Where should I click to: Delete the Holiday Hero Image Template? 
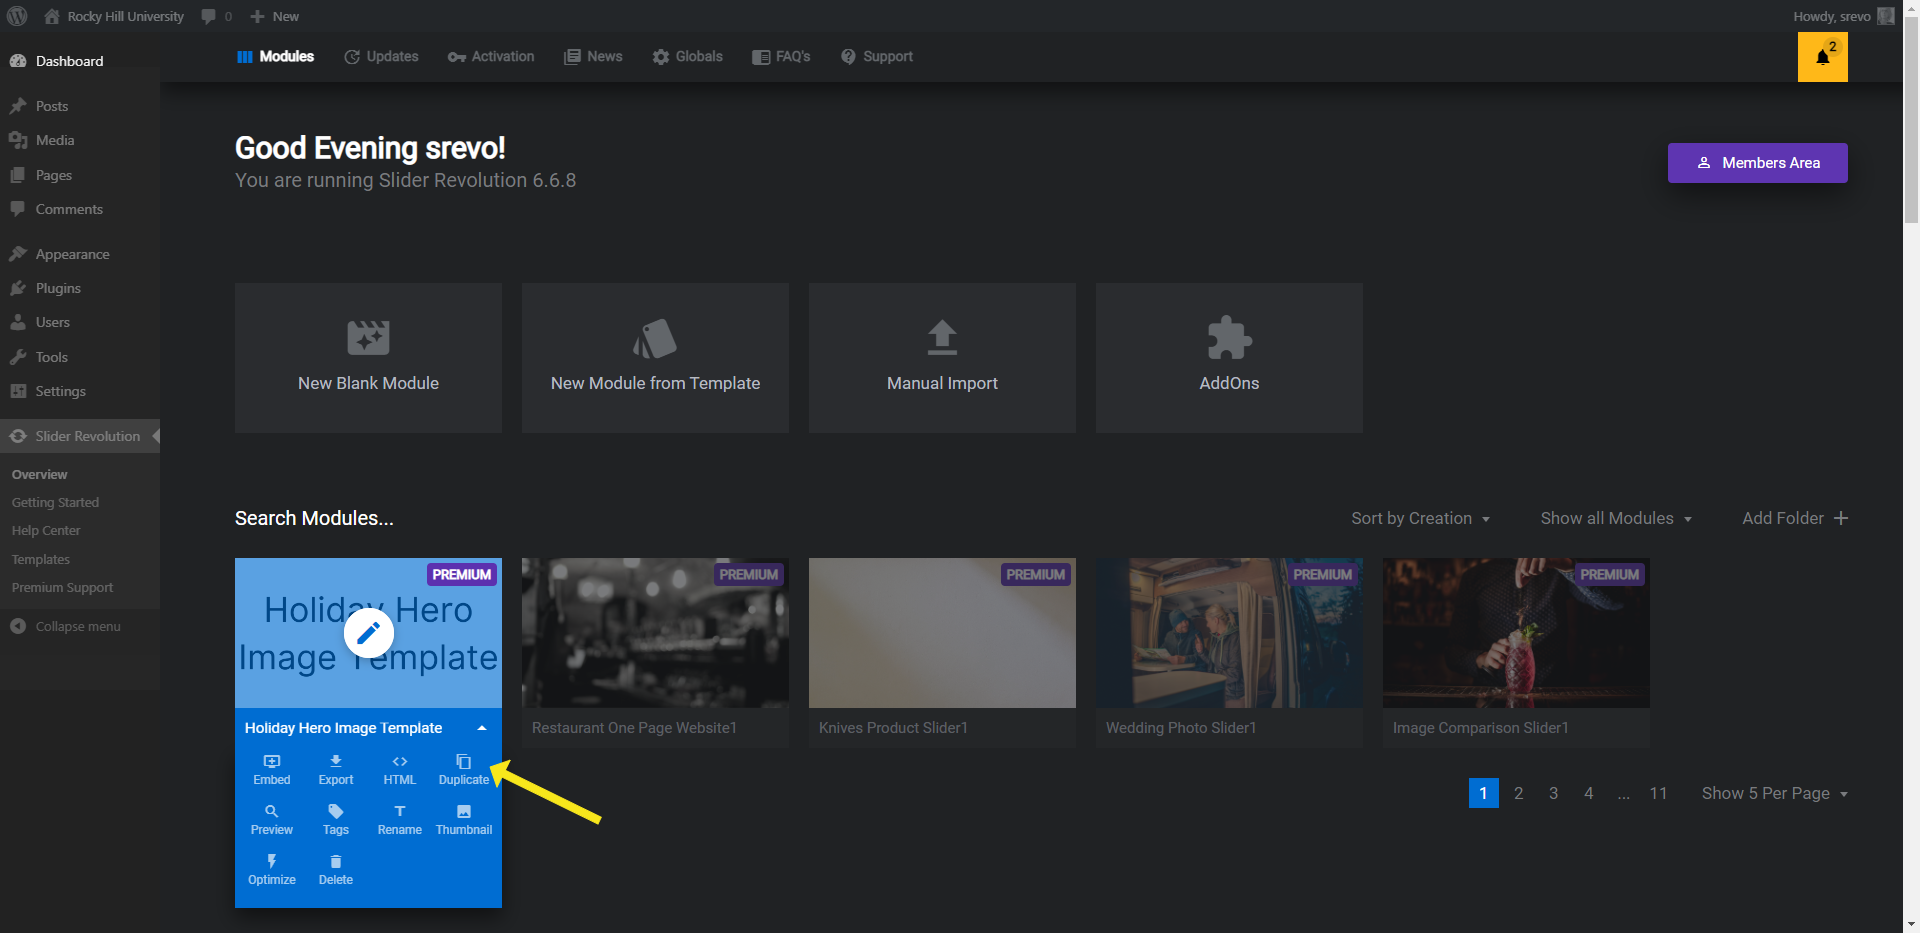click(x=335, y=870)
